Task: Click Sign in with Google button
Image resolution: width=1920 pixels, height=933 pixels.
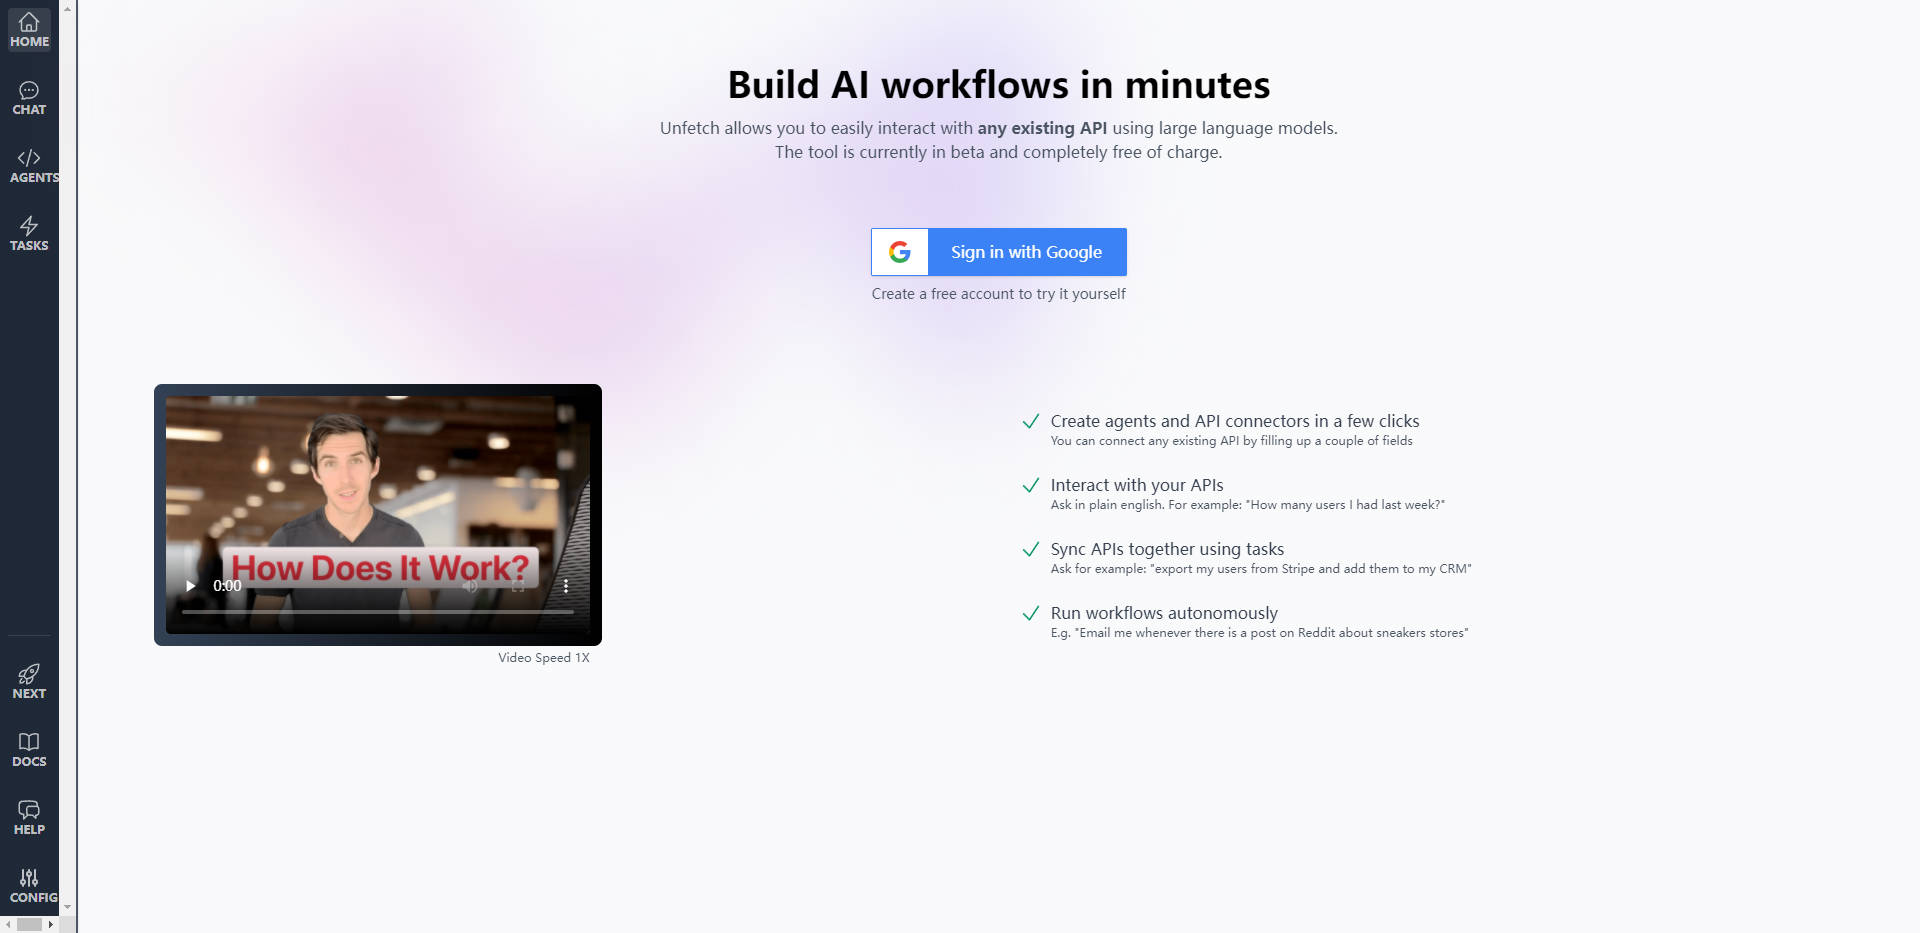Action: click(x=1026, y=252)
